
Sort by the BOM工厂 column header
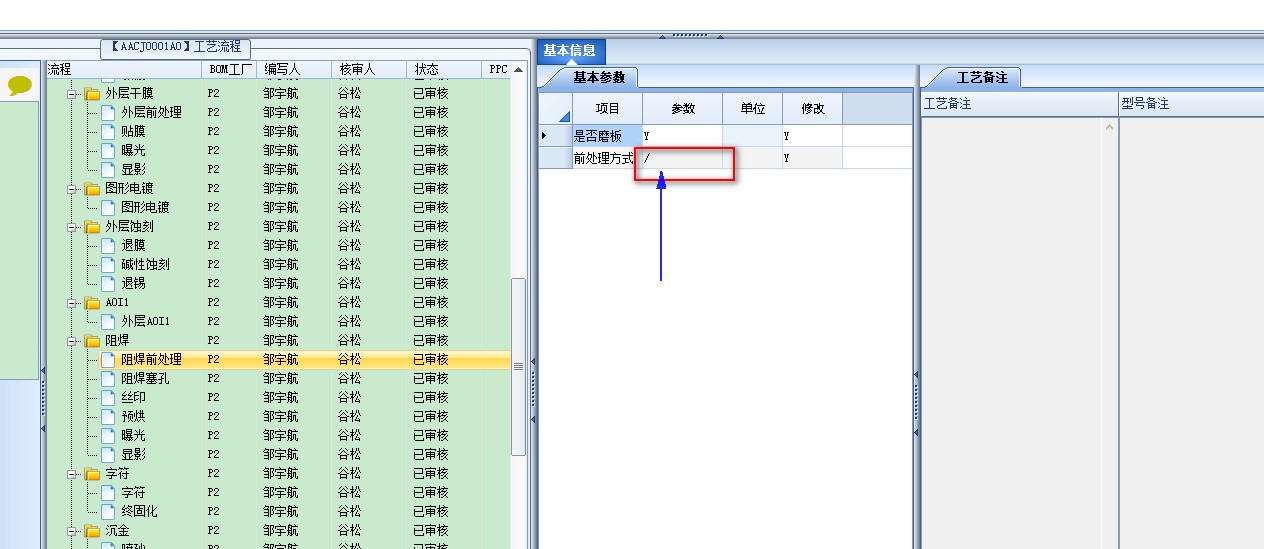pyautogui.click(x=230, y=69)
